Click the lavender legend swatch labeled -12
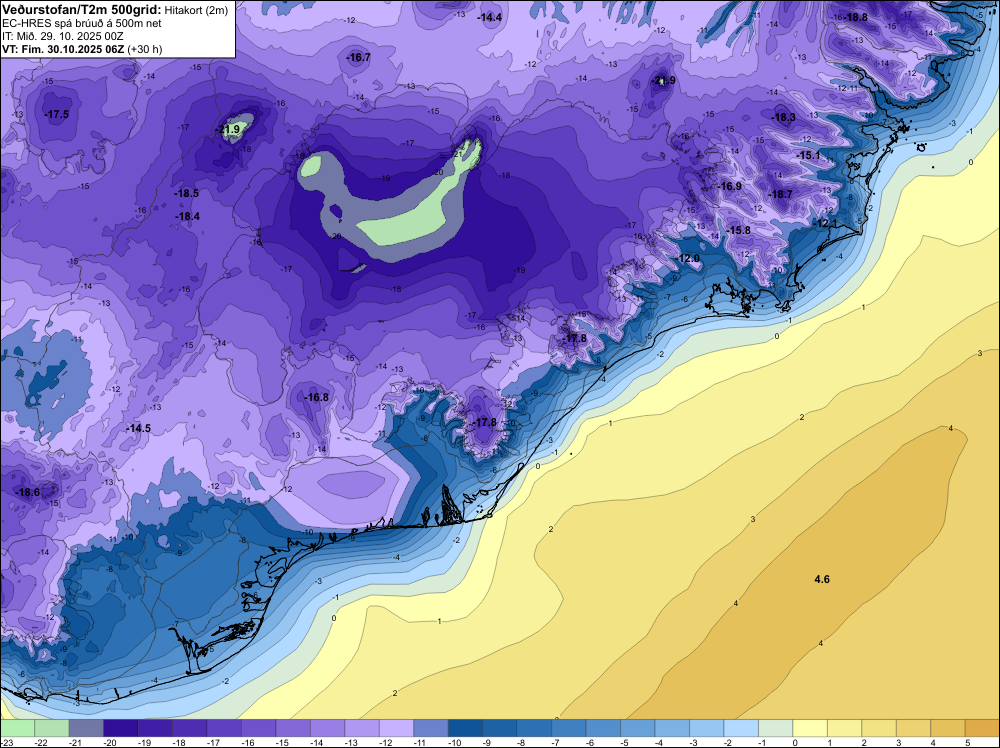 396,729
